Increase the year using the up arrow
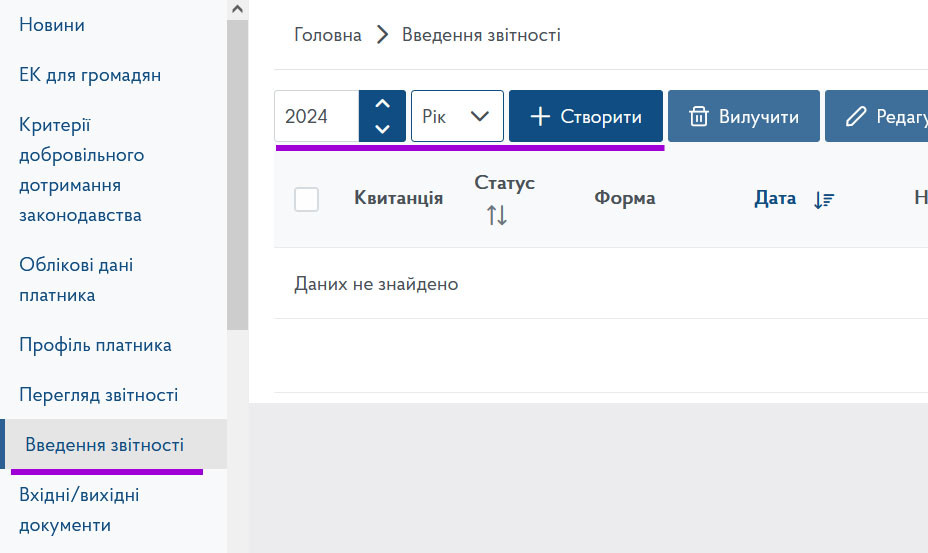The height and width of the screenshot is (553, 928). tap(382, 104)
